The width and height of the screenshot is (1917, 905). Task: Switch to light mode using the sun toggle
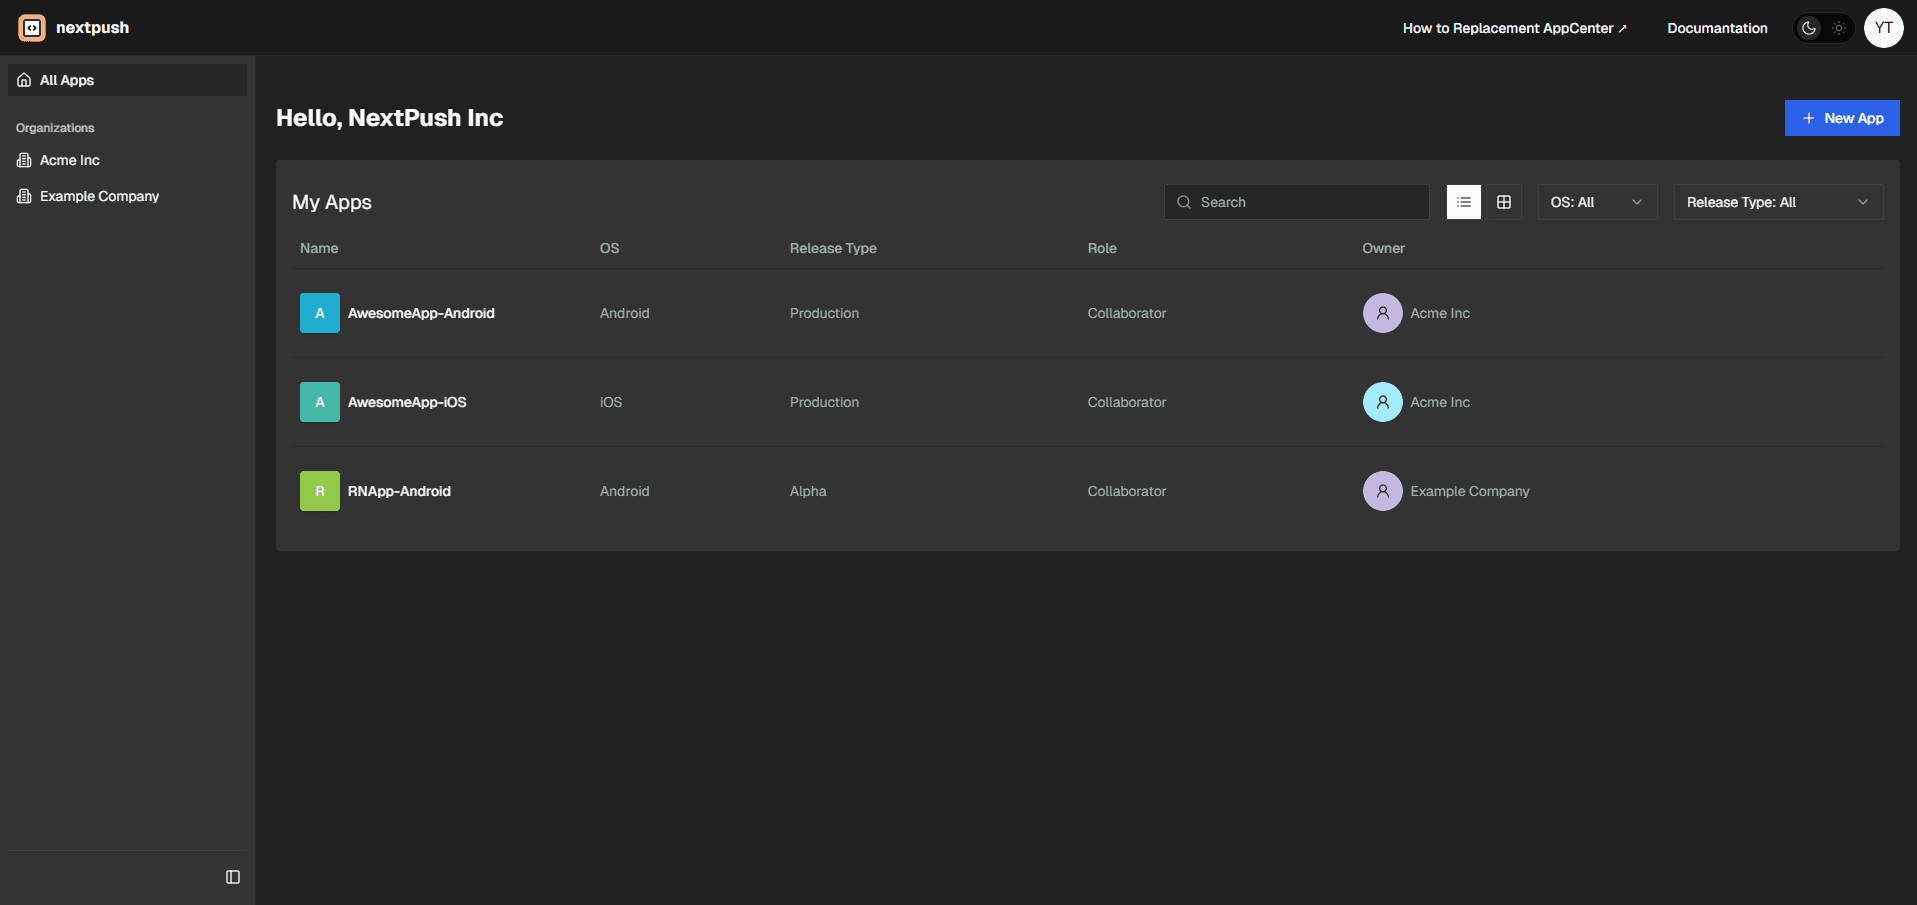[1839, 28]
